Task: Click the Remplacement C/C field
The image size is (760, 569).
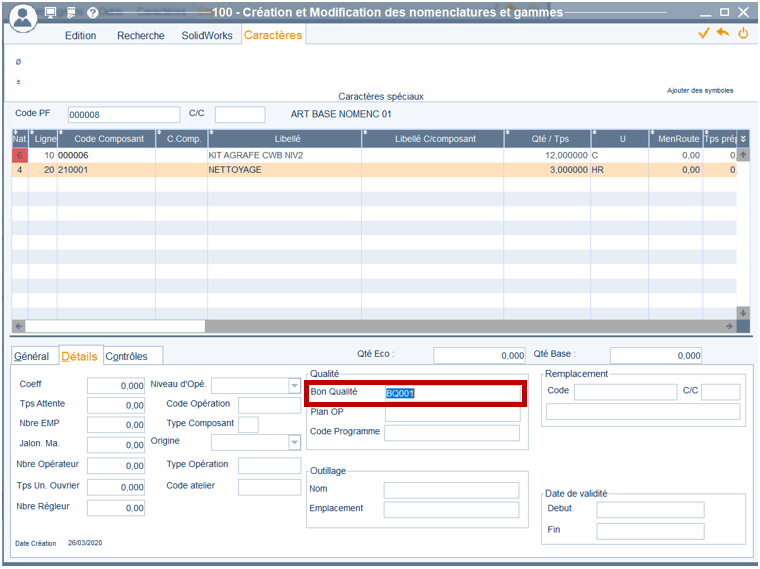Action: [x=721, y=392]
